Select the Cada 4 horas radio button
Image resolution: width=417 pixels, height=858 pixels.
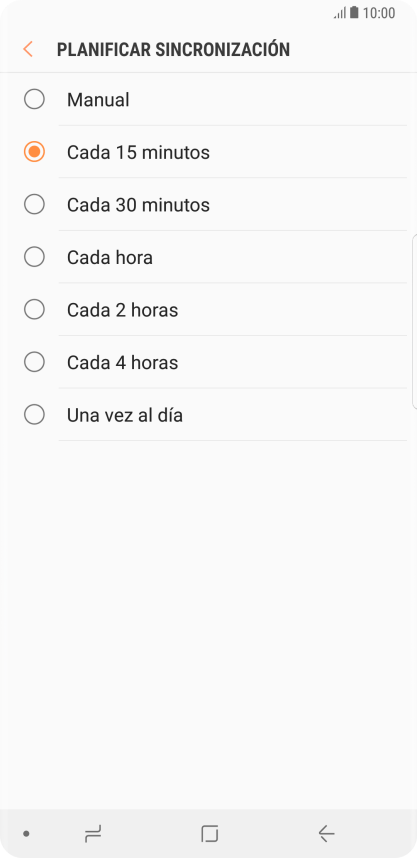(x=34, y=362)
